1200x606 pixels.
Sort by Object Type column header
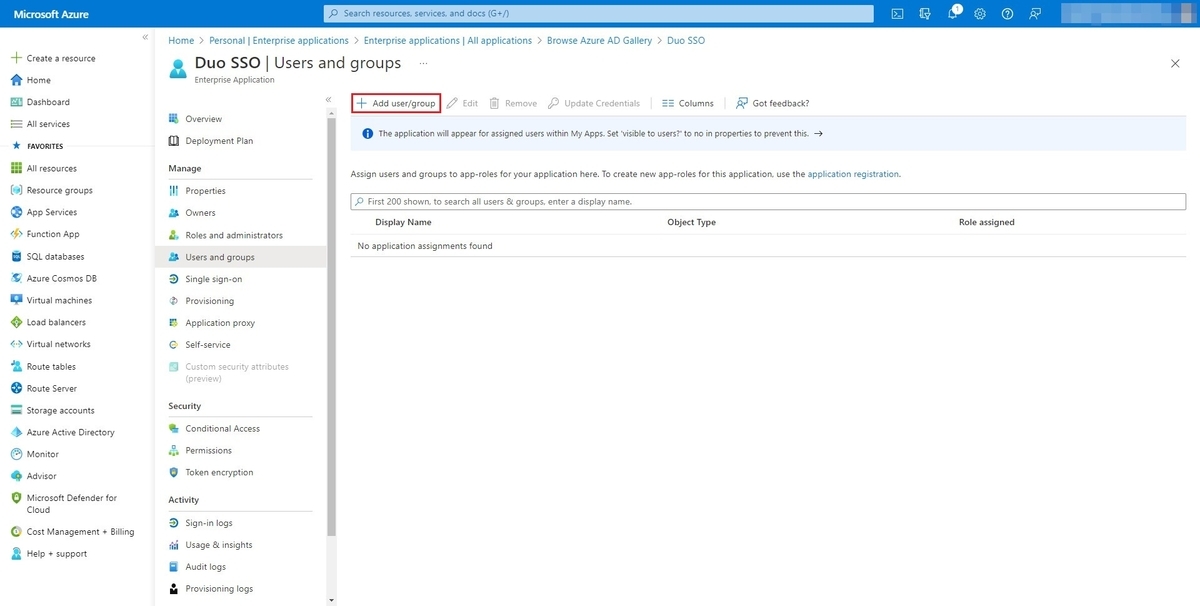[691, 222]
